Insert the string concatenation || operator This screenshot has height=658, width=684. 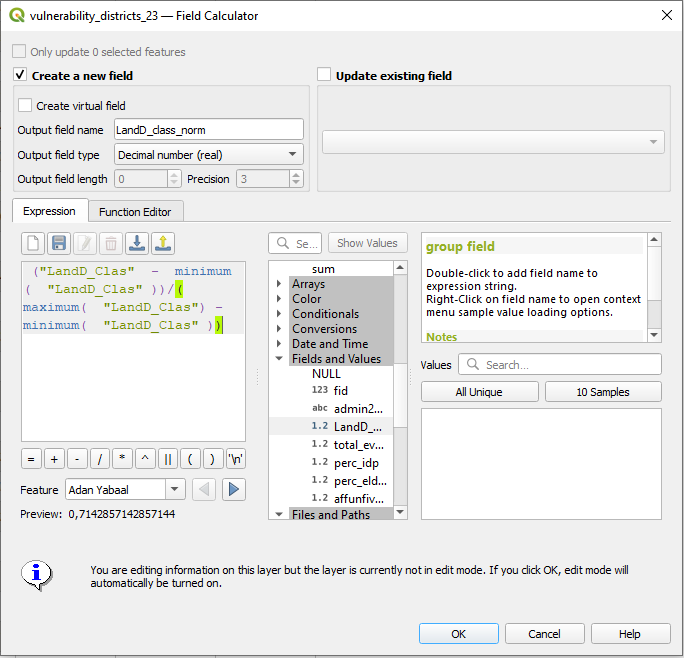167,459
